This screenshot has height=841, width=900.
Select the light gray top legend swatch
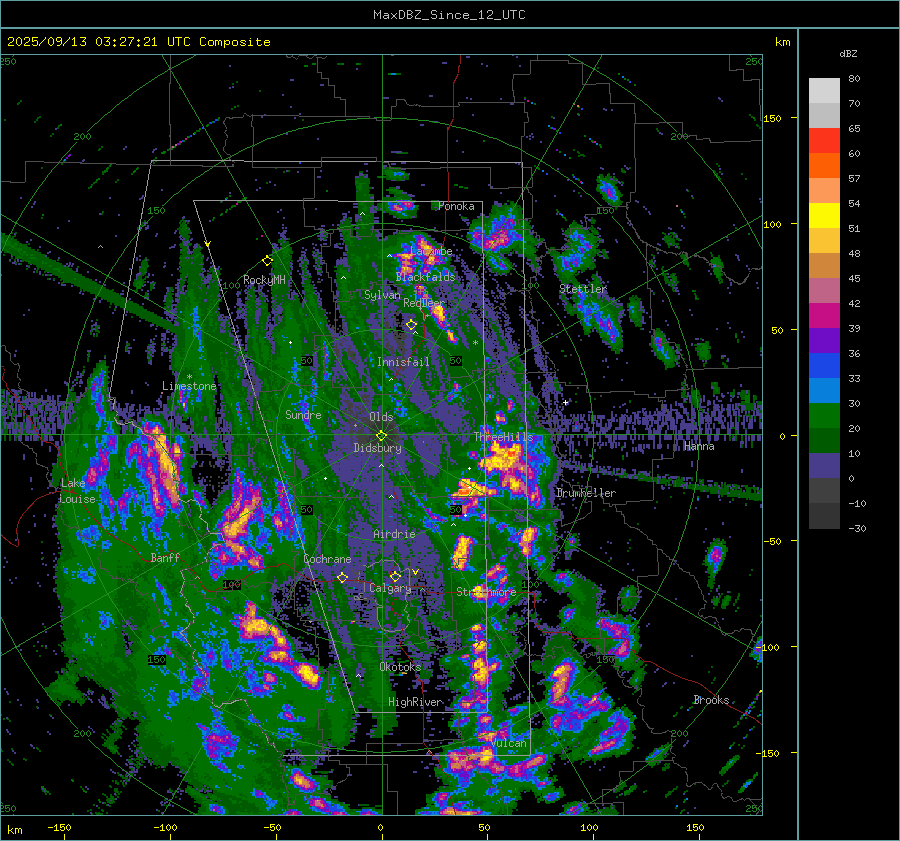coord(824,91)
